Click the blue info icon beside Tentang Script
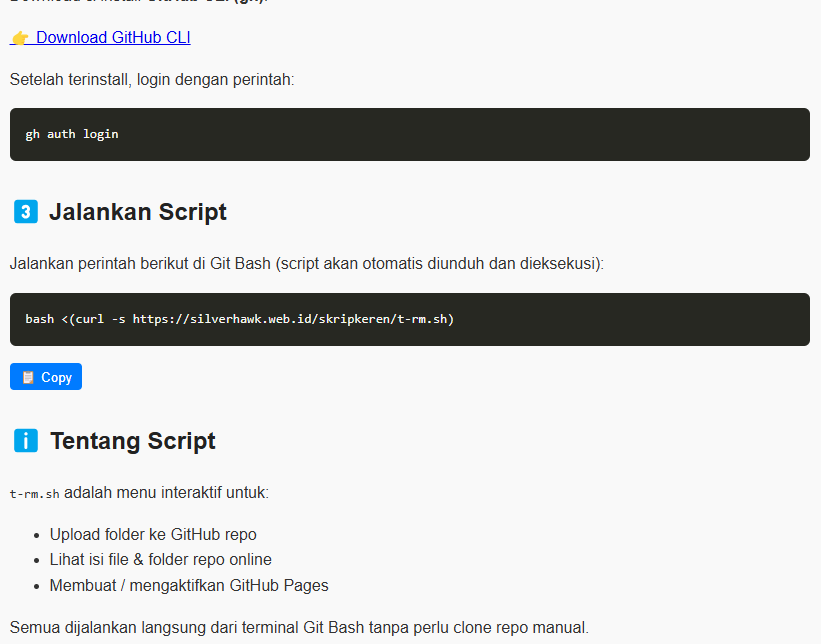This screenshot has height=644, width=821. (x=26, y=441)
